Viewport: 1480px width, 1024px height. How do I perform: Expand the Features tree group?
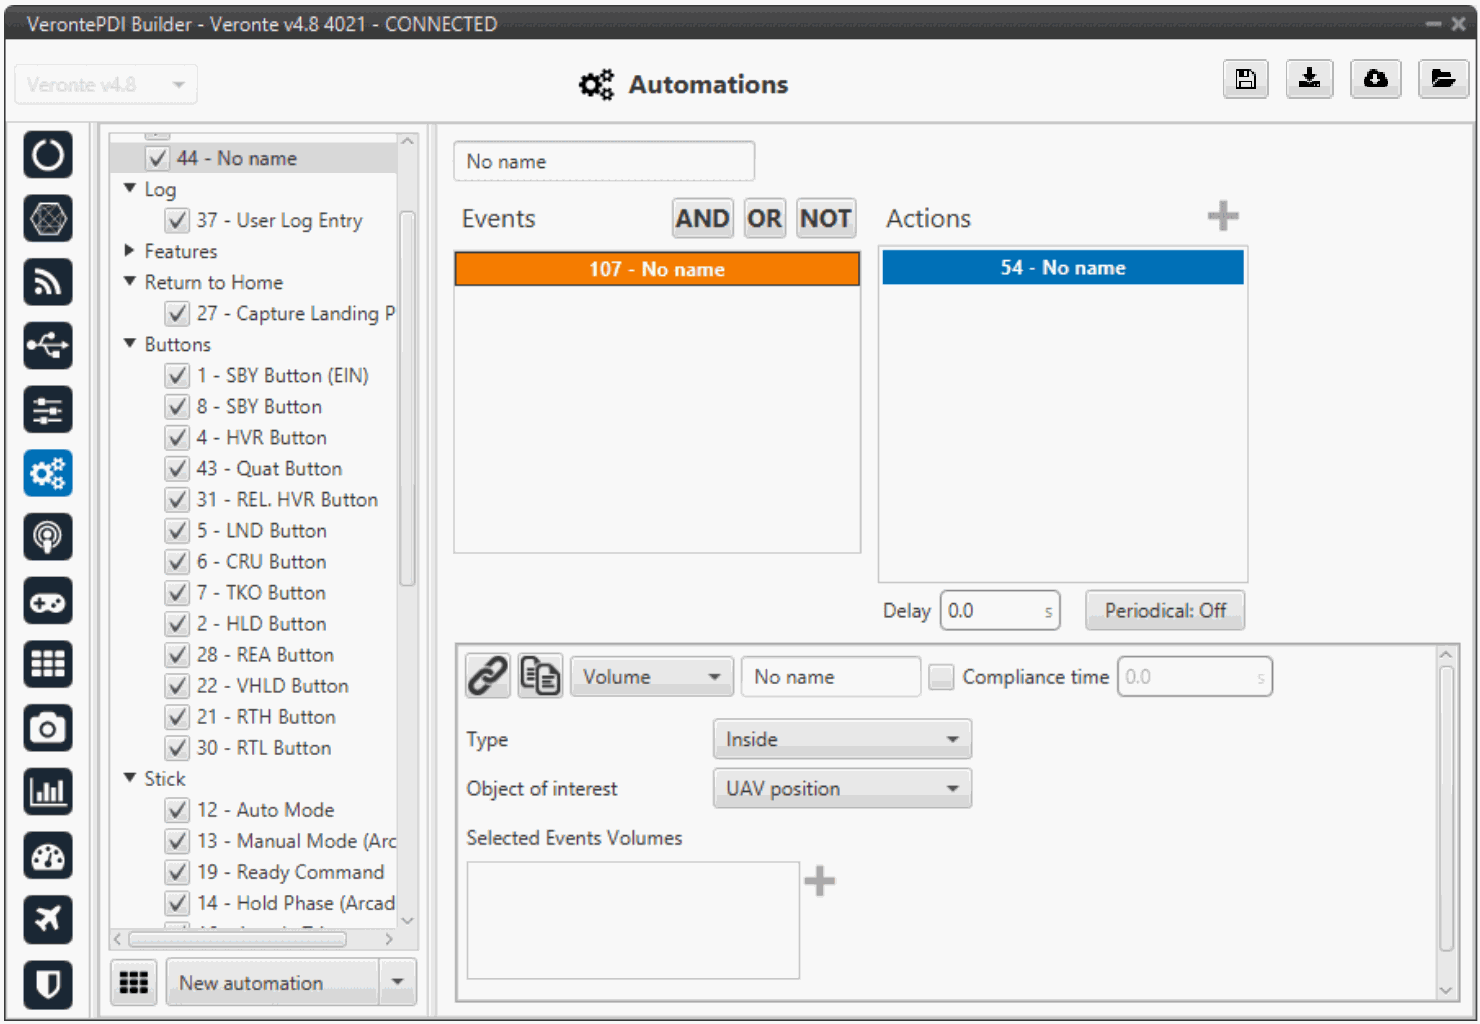(x=130, y=251)
